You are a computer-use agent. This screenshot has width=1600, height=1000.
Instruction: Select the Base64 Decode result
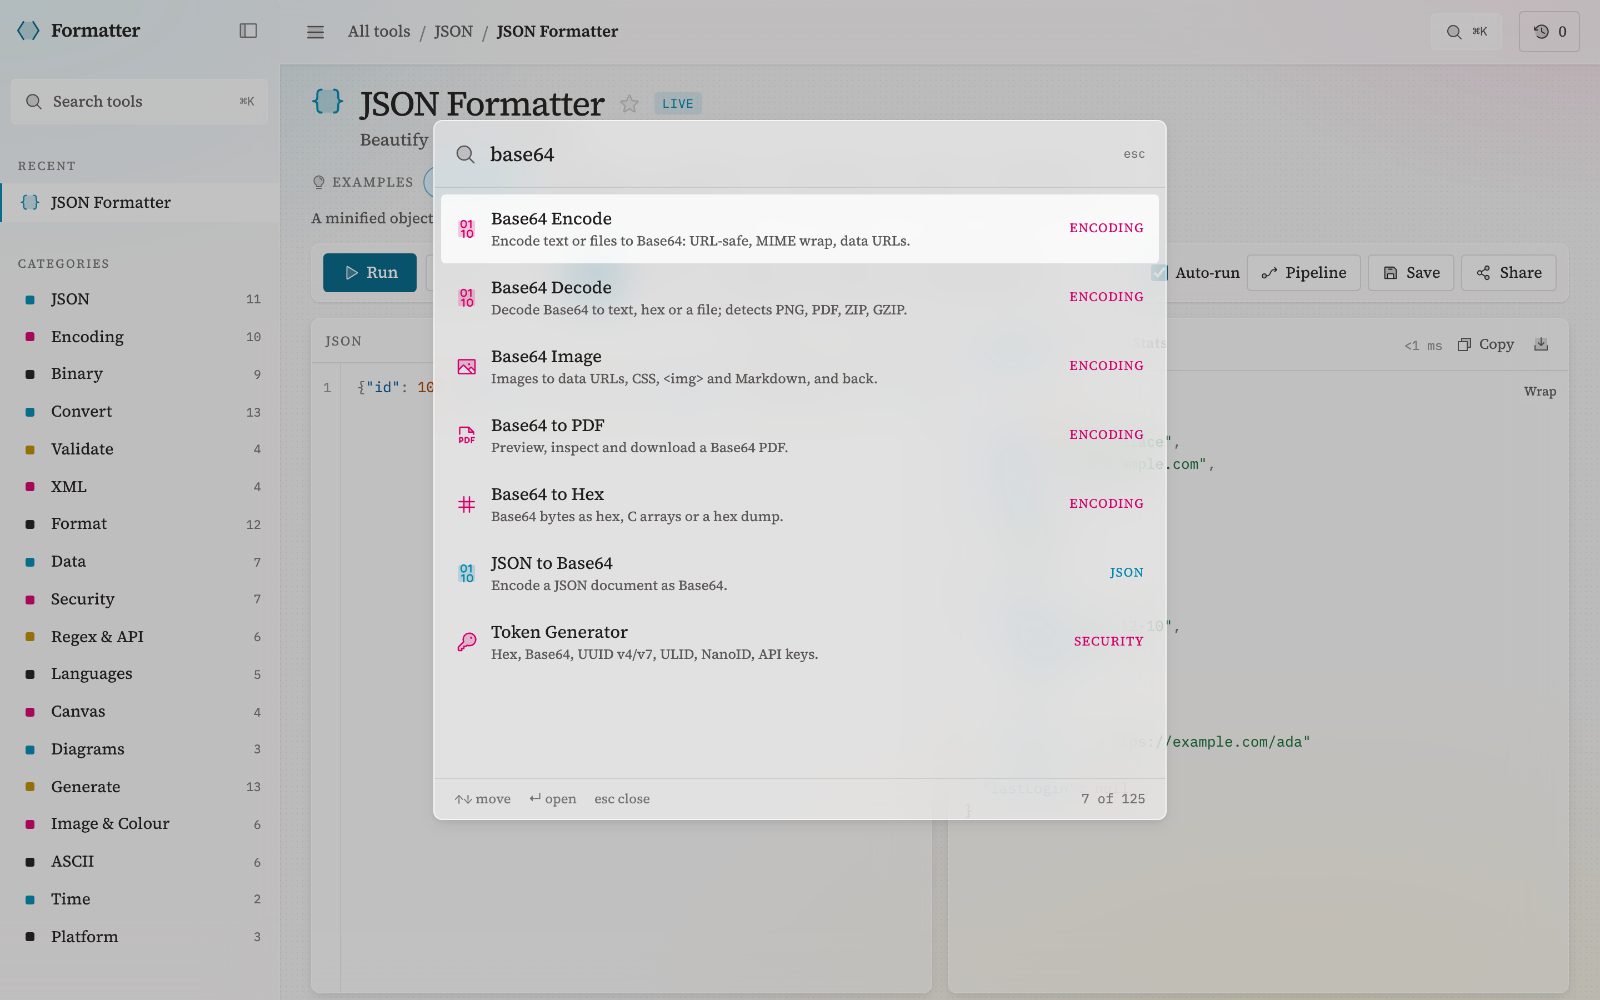click(800, 298)
